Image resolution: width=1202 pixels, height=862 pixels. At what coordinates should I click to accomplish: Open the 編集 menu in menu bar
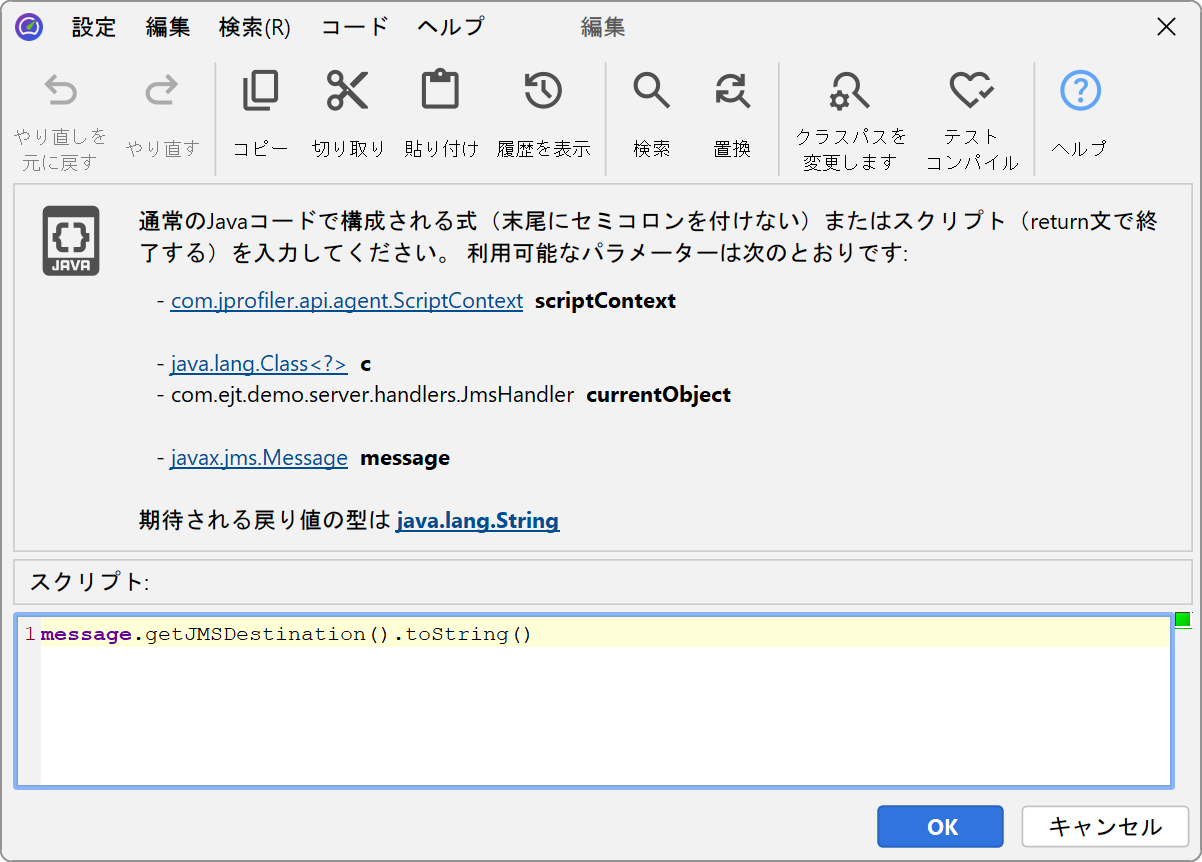click(168, 27)
